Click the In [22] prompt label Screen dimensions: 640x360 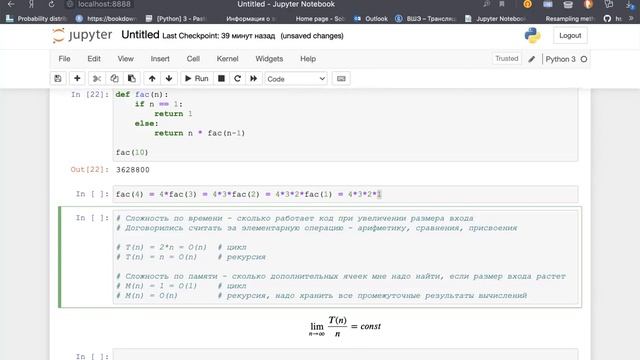[90, 94]
